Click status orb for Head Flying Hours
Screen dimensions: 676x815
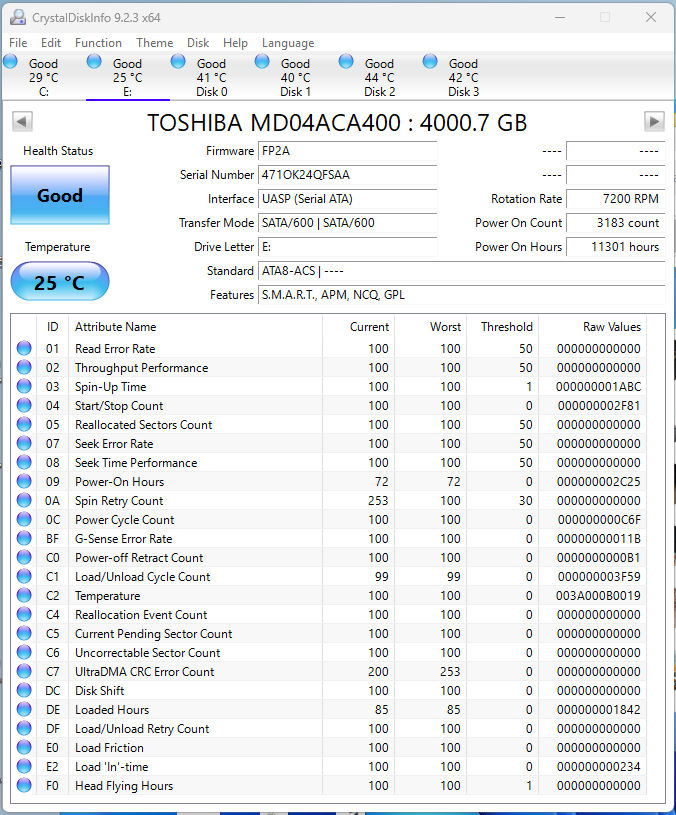click(24, 785)
